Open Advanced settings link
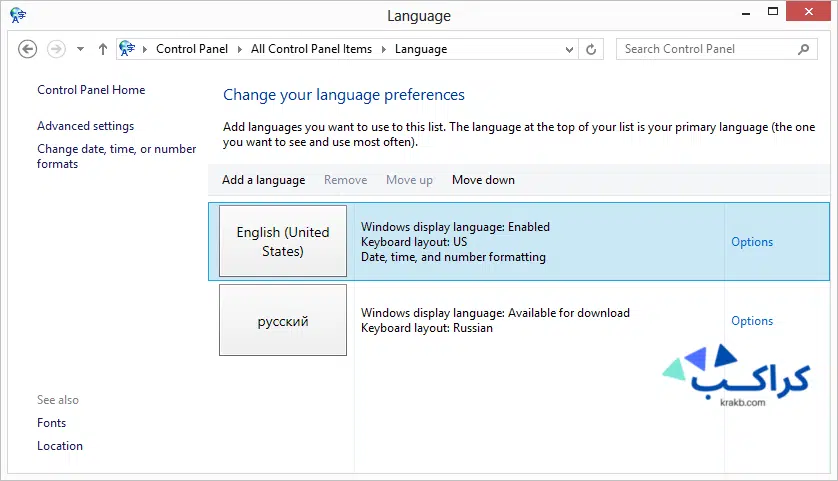 pyautogui.click(x=86, y=126)
